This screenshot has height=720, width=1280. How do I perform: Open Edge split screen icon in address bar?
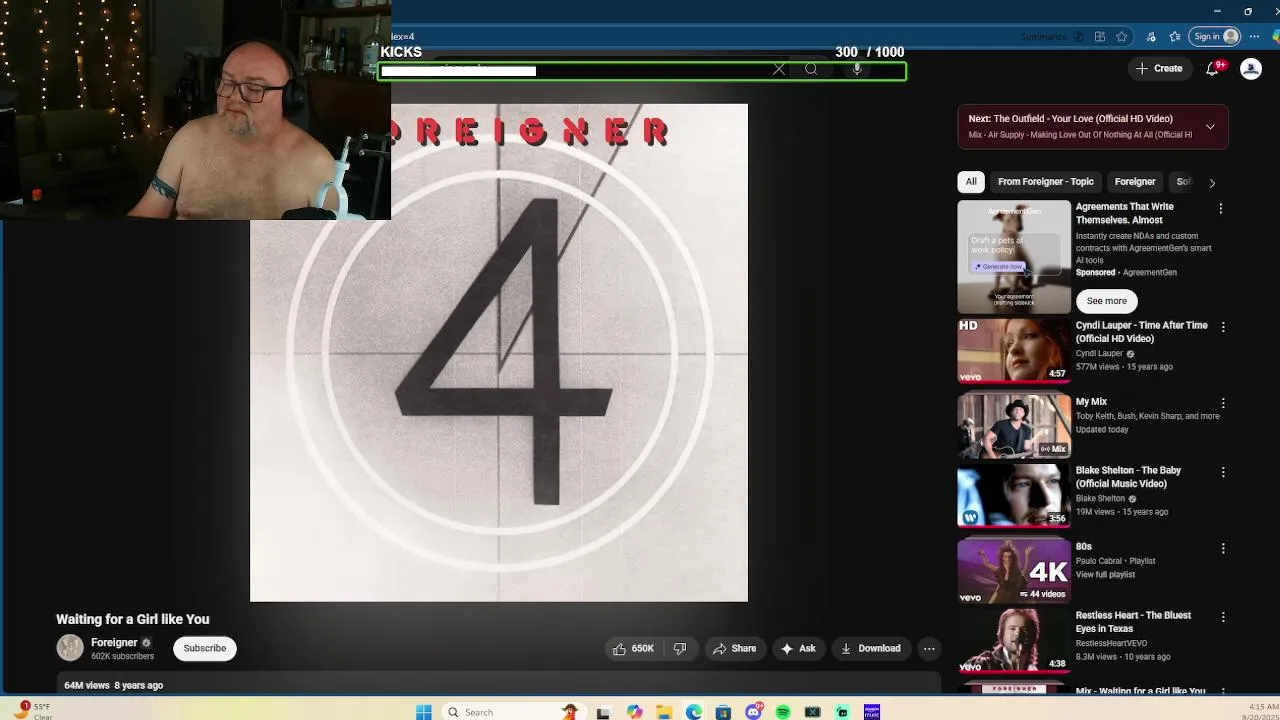(1100, 37)
